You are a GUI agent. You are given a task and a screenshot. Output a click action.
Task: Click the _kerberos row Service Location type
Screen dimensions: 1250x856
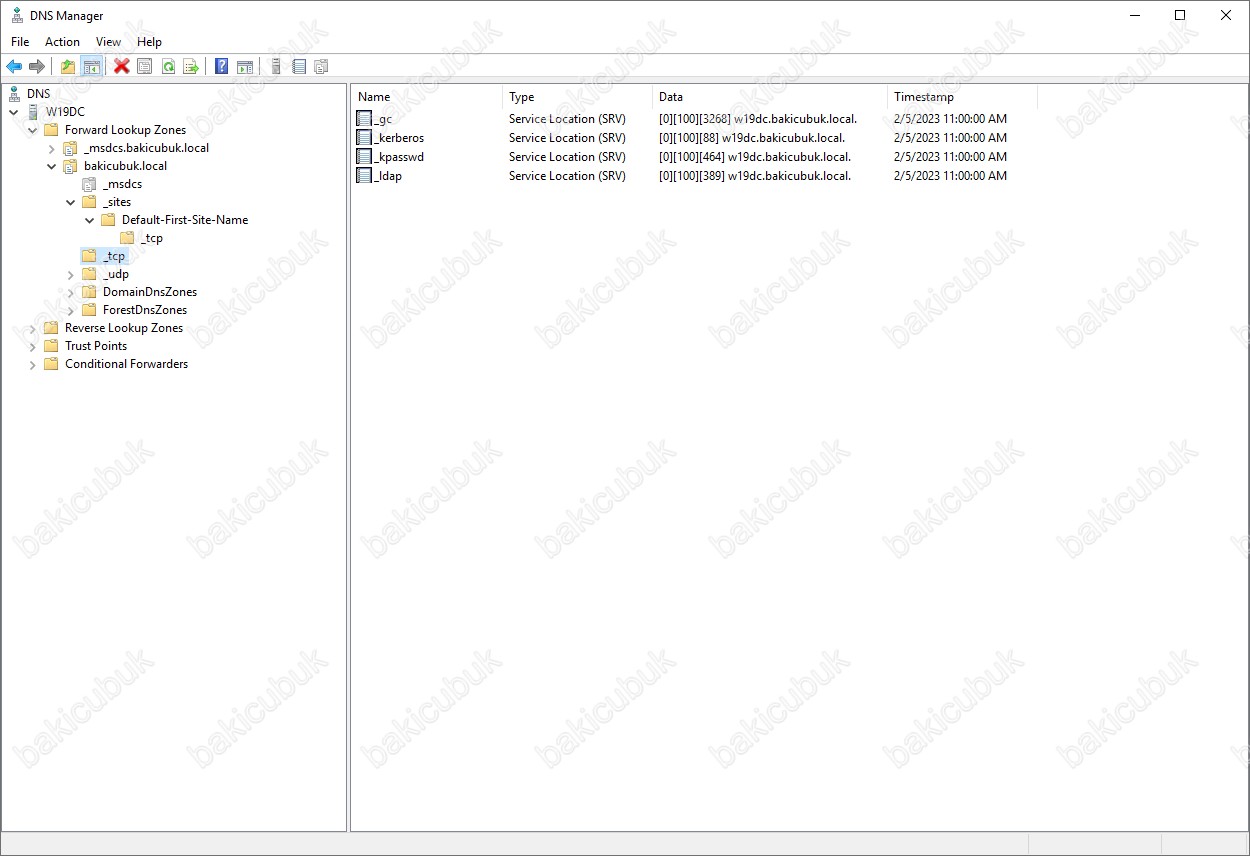point(567,138)
